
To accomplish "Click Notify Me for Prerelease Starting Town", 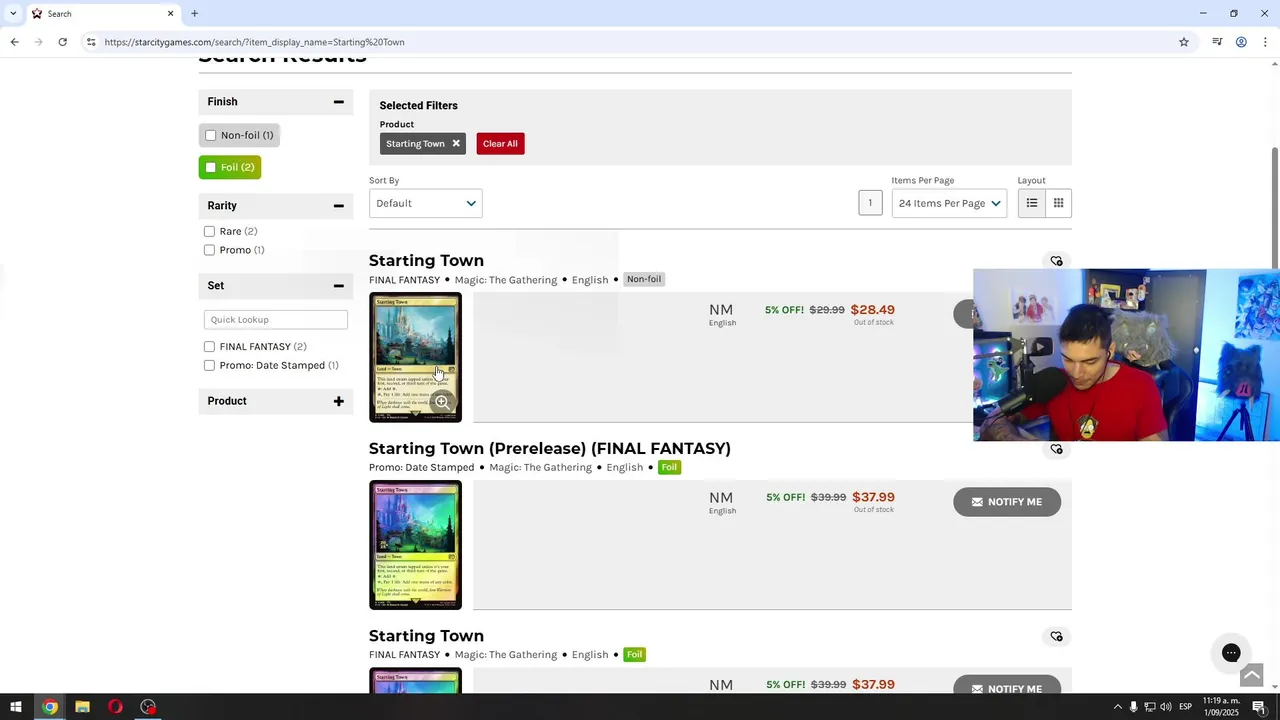I will 1007,502.
